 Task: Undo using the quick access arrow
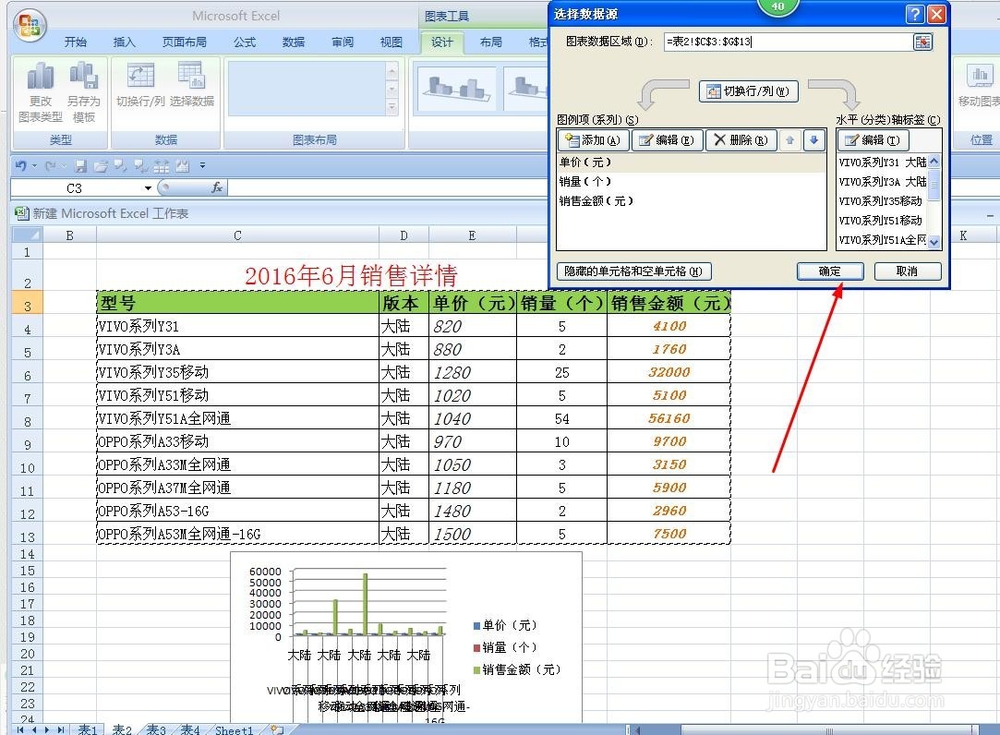tap(21, 166)
